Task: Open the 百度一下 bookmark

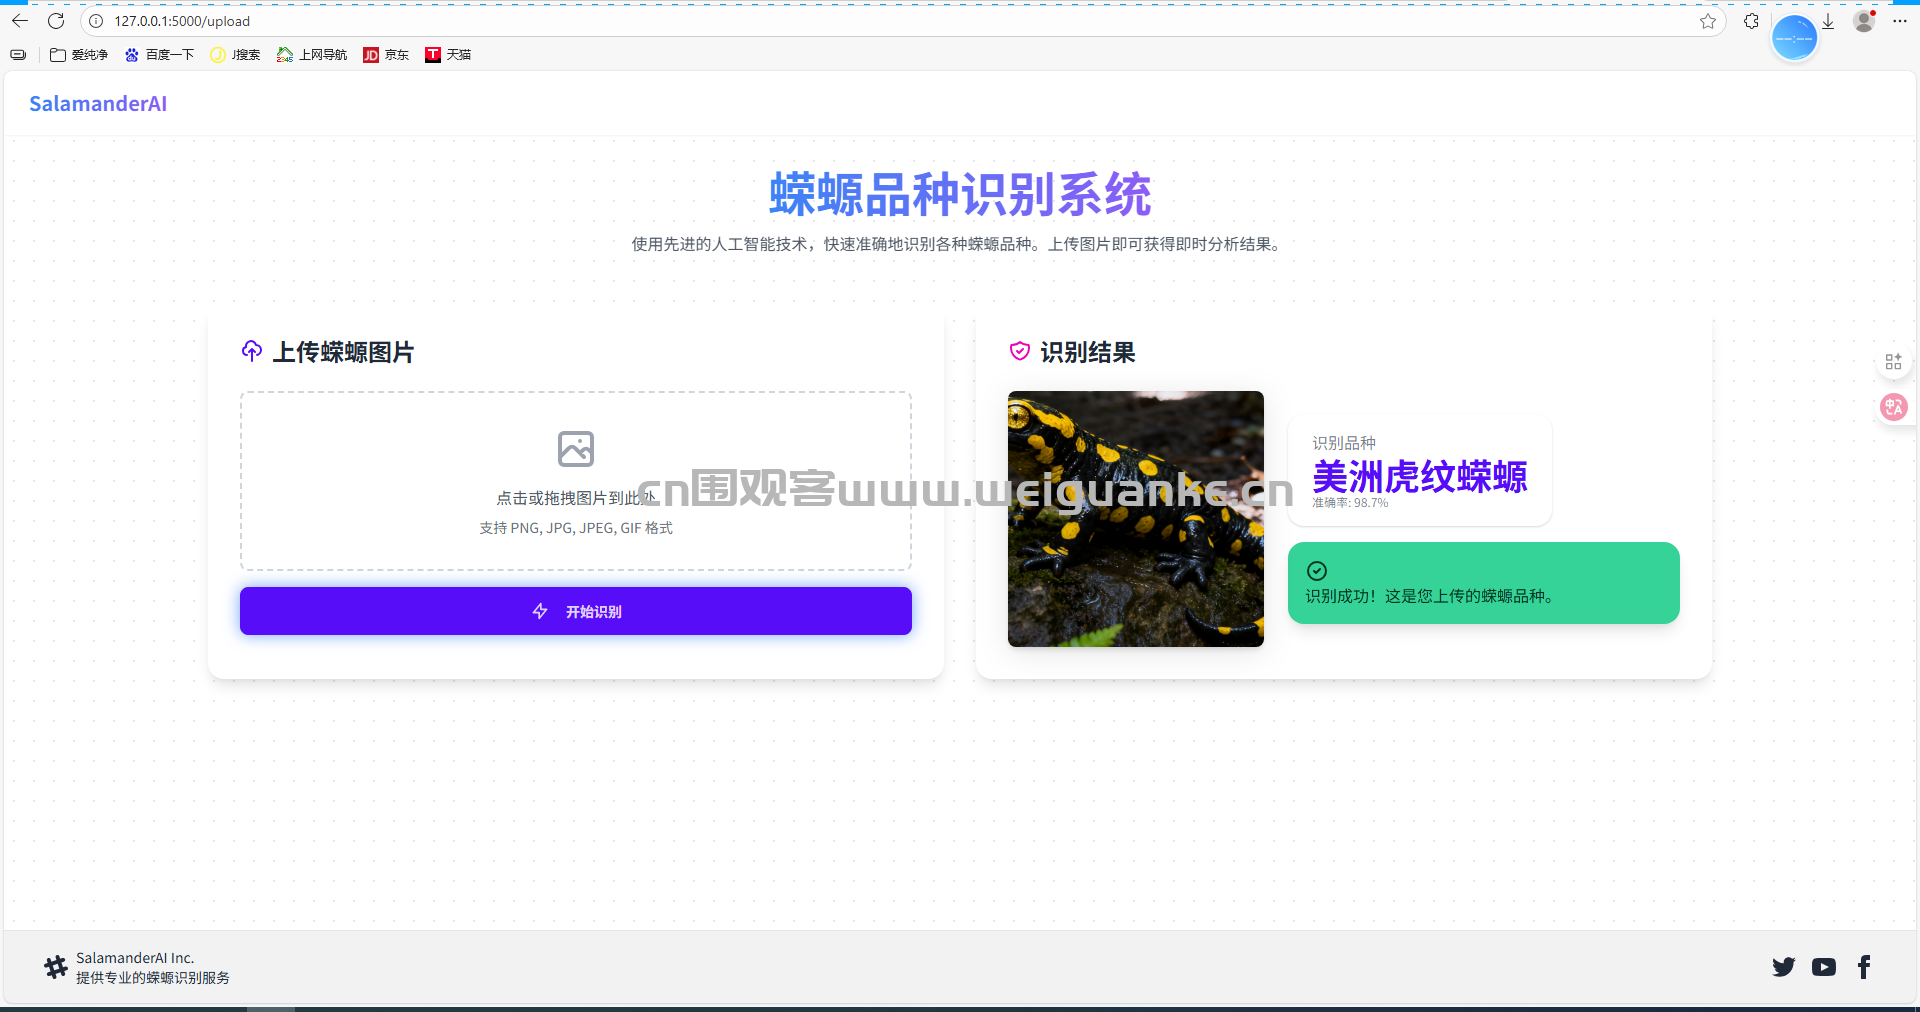Action: click(159, 55)
